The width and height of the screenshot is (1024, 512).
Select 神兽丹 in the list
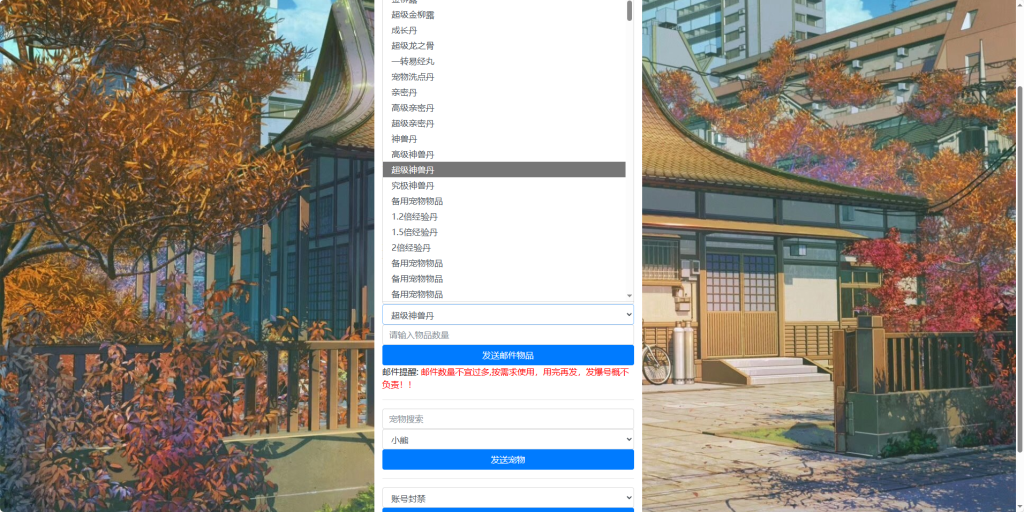click(504, 139)
